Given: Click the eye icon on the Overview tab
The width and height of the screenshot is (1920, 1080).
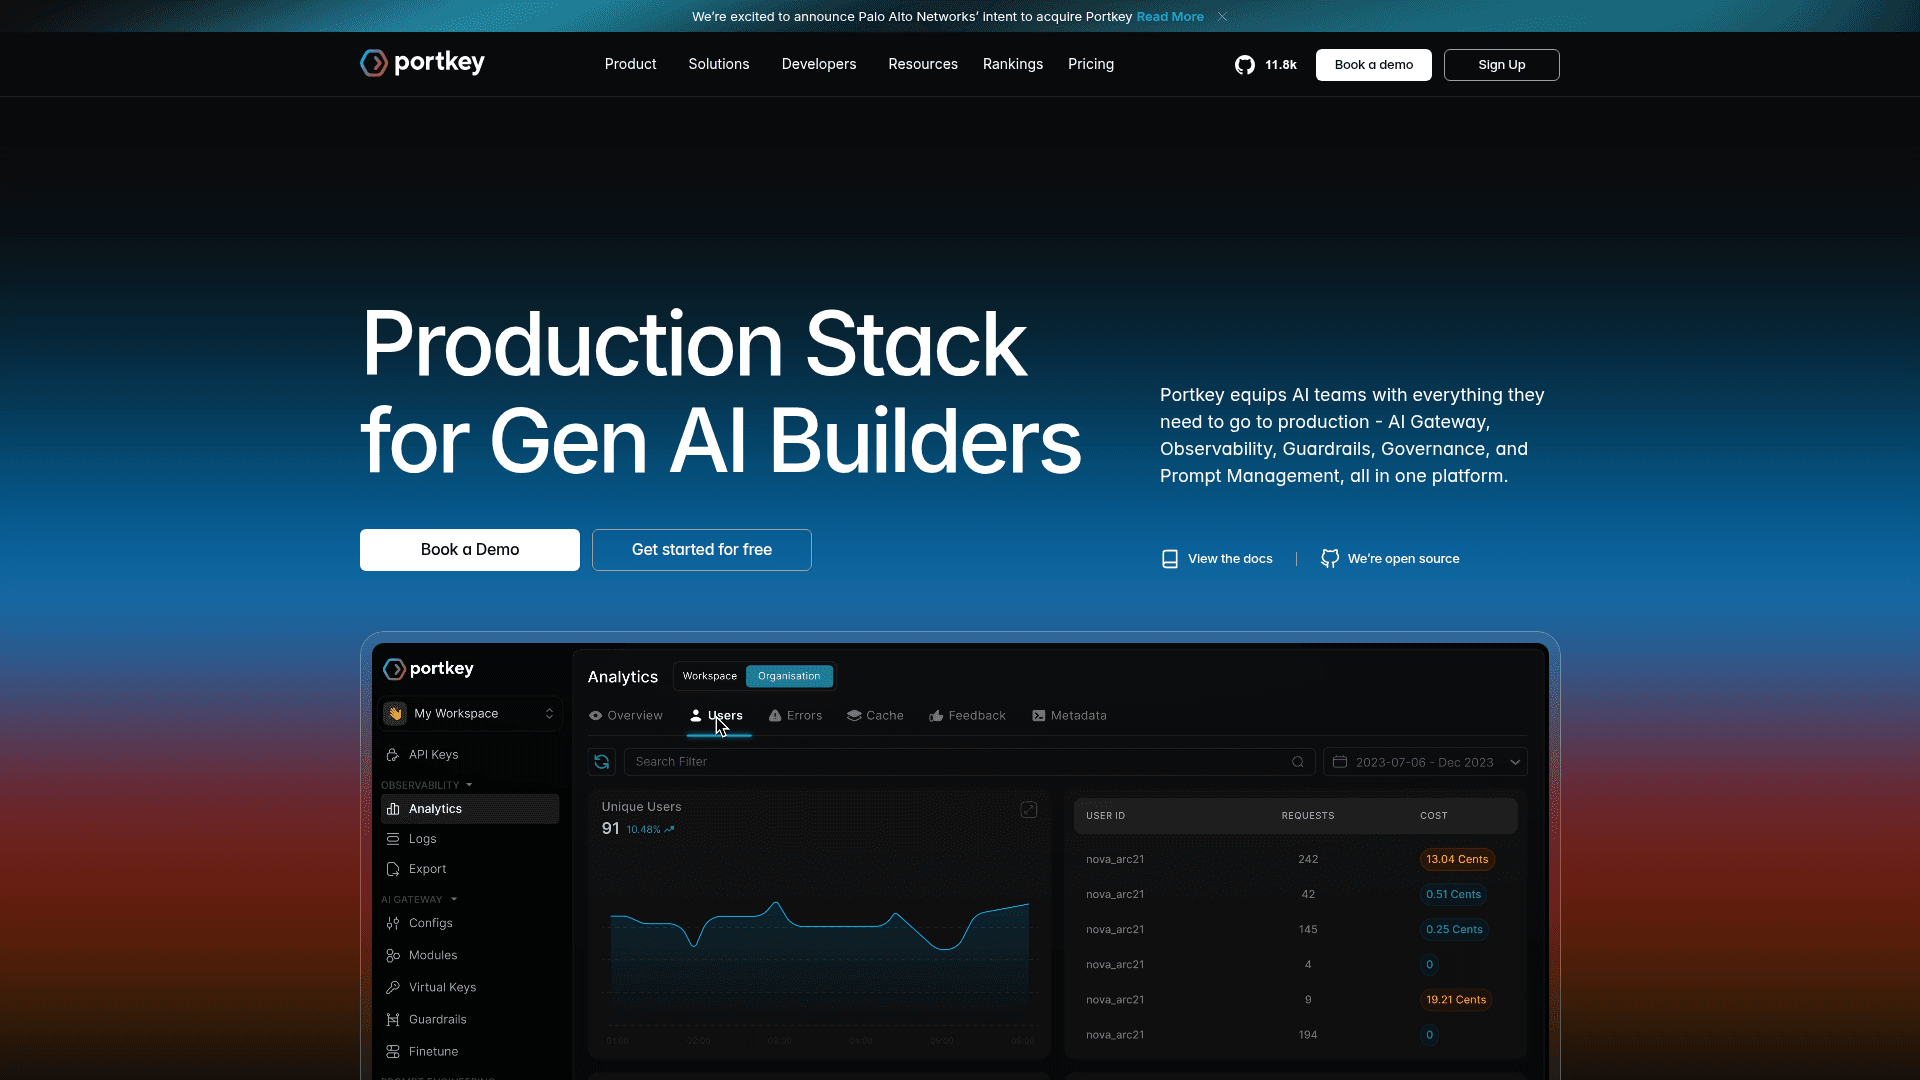Looking at the screenshot, I should coord(595,716).
